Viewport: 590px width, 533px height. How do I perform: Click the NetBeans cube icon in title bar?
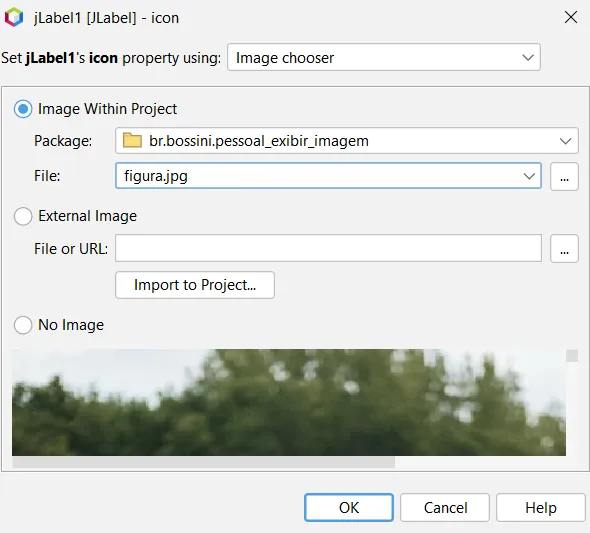tap(14, 17)
